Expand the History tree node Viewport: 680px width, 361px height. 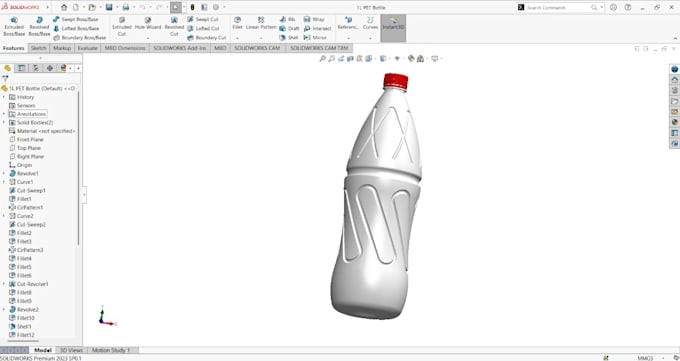tap(4, 97)
